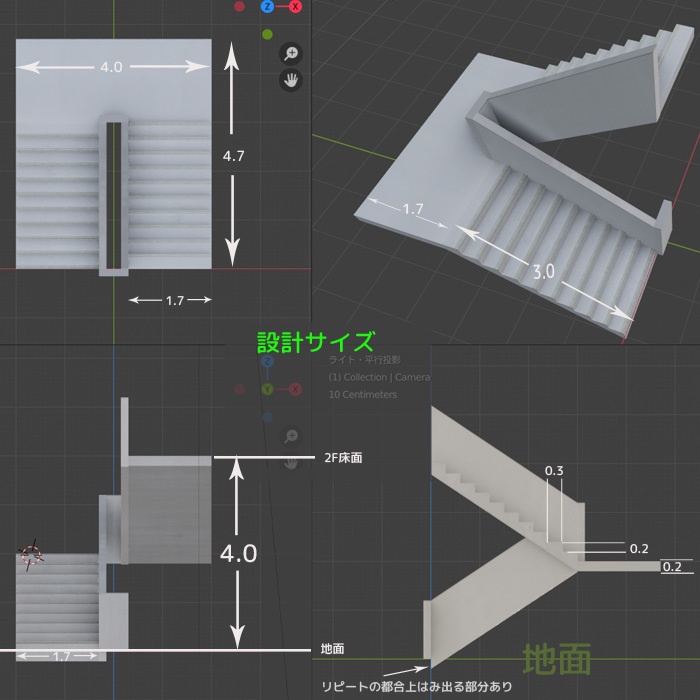Viewport: 700px width, 700px height.
Task: Click the large green 地面 text
Action: point(557,659)
